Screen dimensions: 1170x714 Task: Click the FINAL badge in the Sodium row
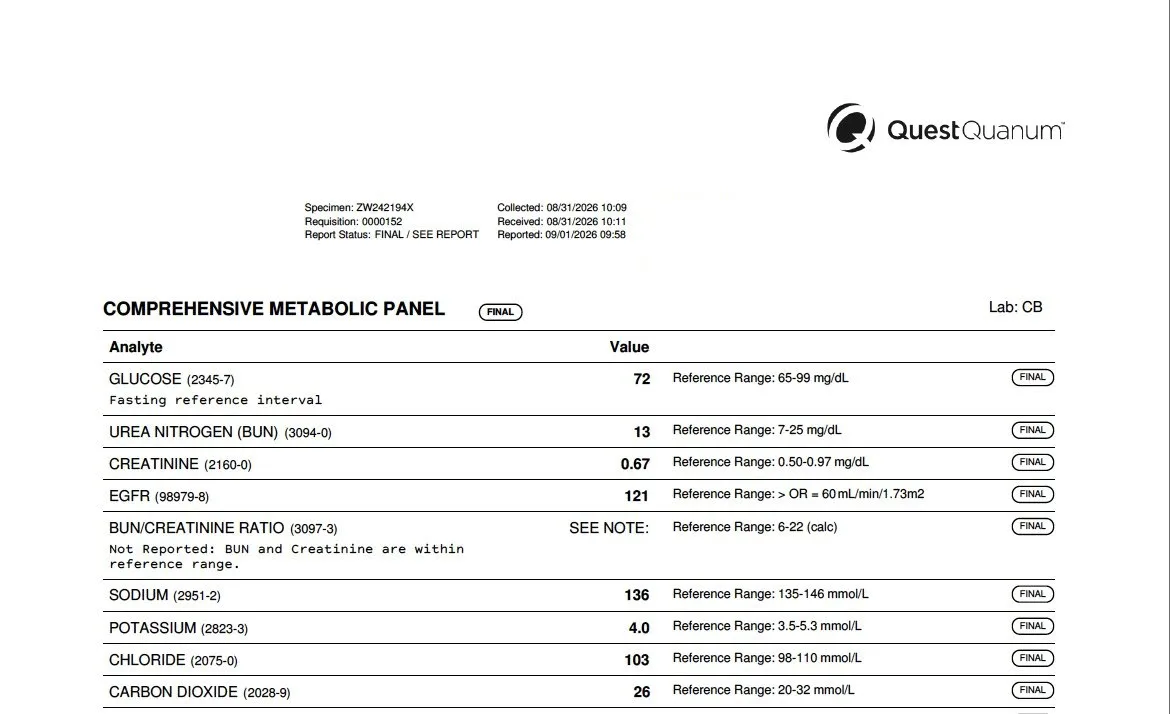tap(1033, 595)
